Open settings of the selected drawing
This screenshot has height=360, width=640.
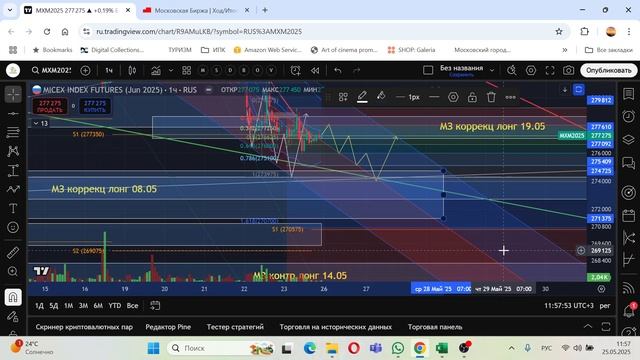click(453, 97)
